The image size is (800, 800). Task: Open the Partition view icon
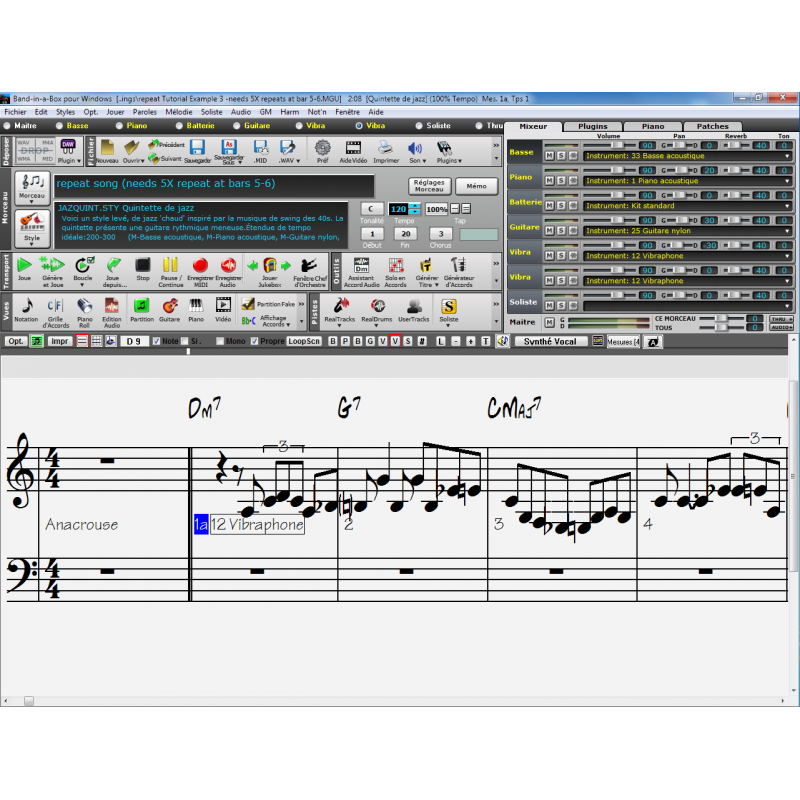point(141,306)
